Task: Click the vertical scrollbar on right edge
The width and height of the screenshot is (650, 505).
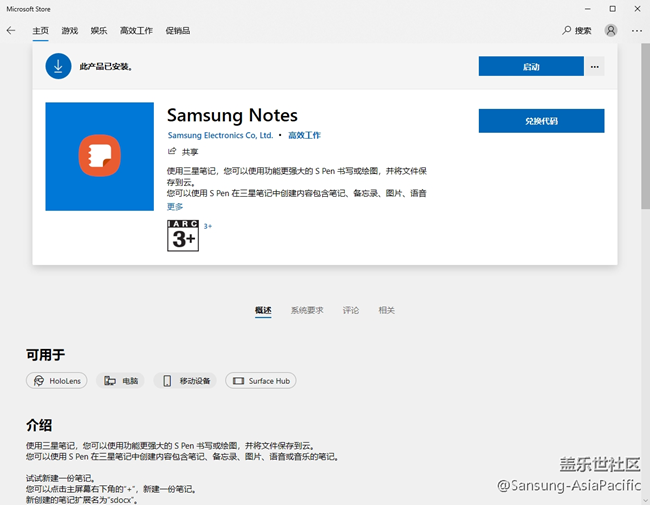Action: click(645, 150)
